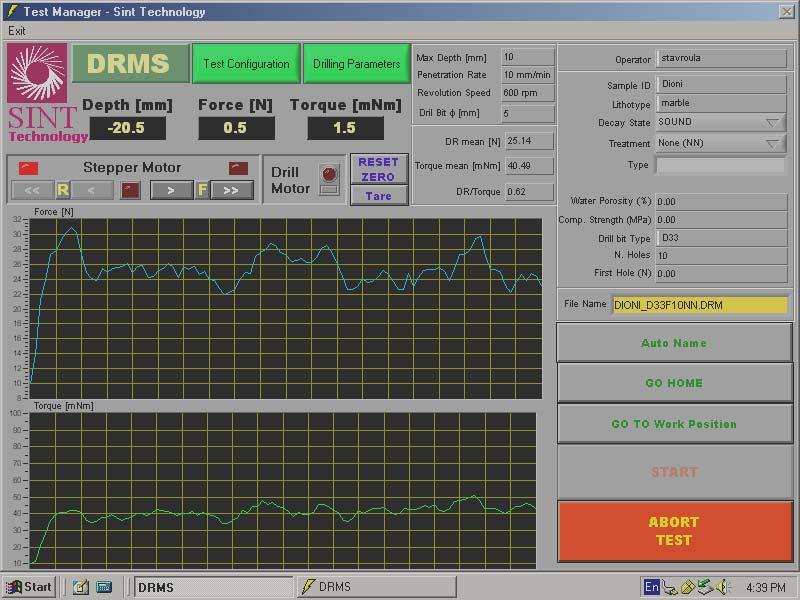Click Revolution Speed value 600 rpm
Screen dimensions: 800x600
pos(528,93)
